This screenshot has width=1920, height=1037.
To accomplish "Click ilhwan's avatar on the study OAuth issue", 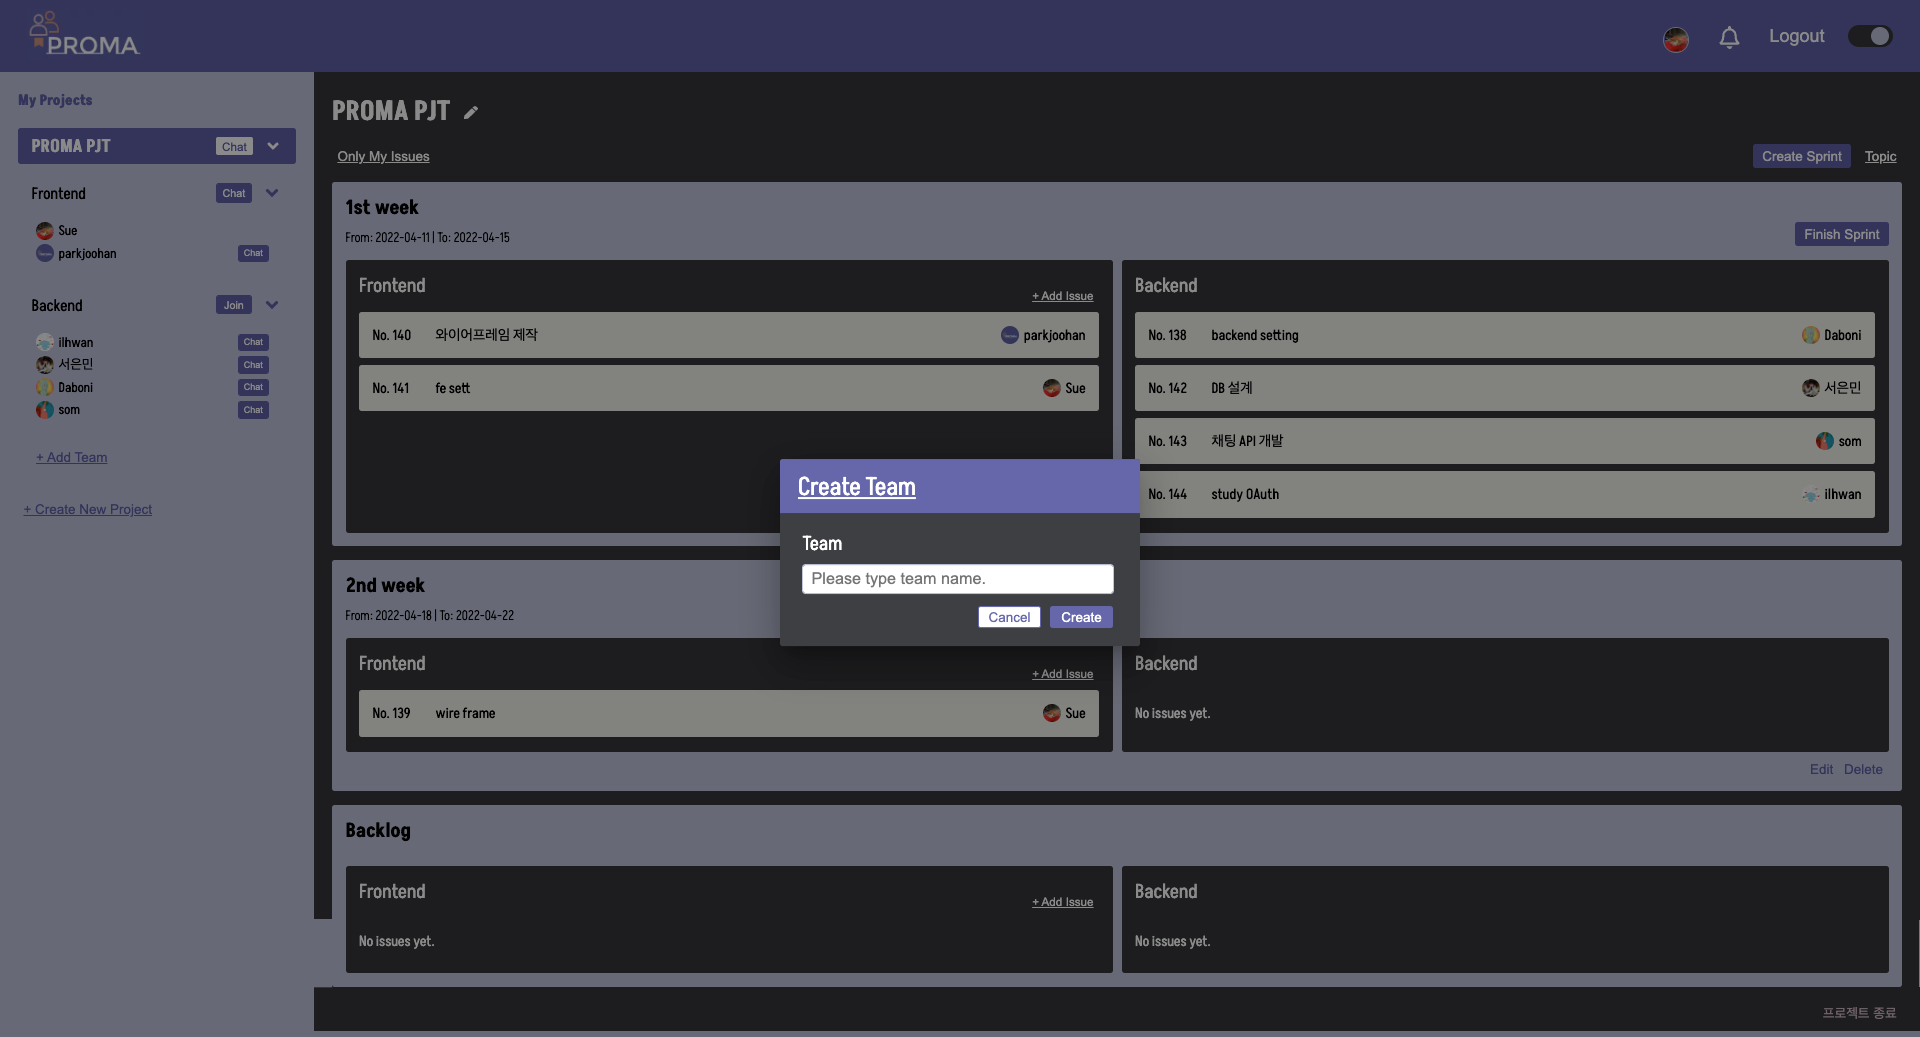I will (1811, 494).
